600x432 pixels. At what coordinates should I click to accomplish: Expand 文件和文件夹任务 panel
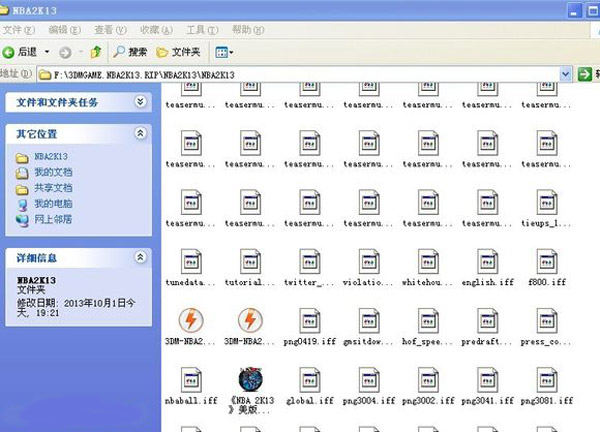tap(140, 101)
